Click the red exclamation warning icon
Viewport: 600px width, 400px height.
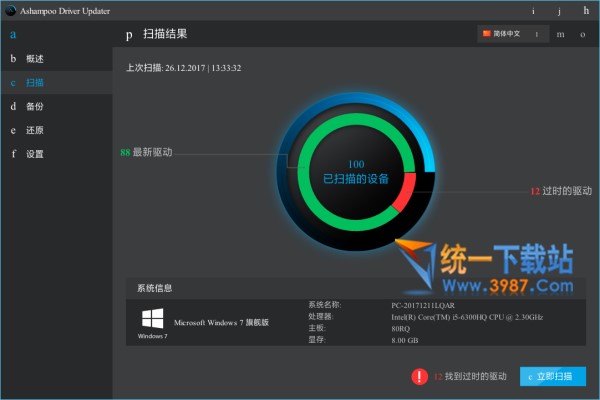click(x=419, y=377)
